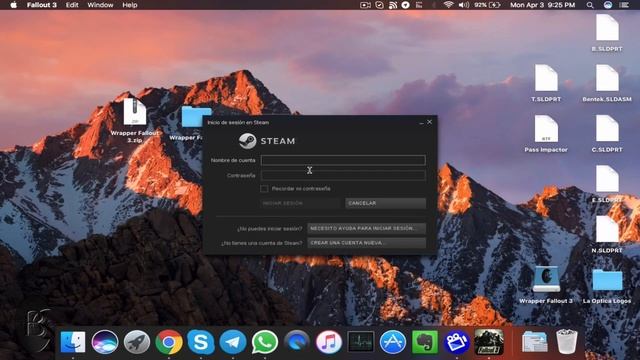The image size is (640, 360).
Task: Open the Edit menu
Action: (x=72, y=5)
